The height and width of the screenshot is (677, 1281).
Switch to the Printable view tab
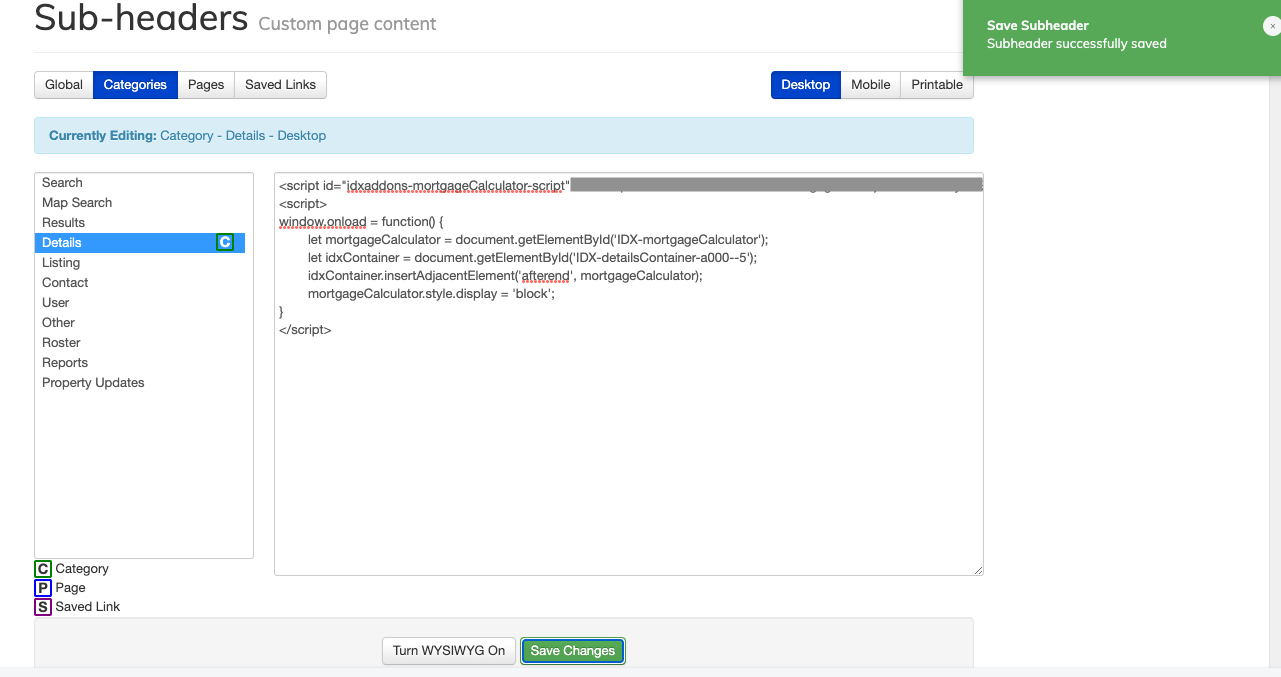point(936,85)
